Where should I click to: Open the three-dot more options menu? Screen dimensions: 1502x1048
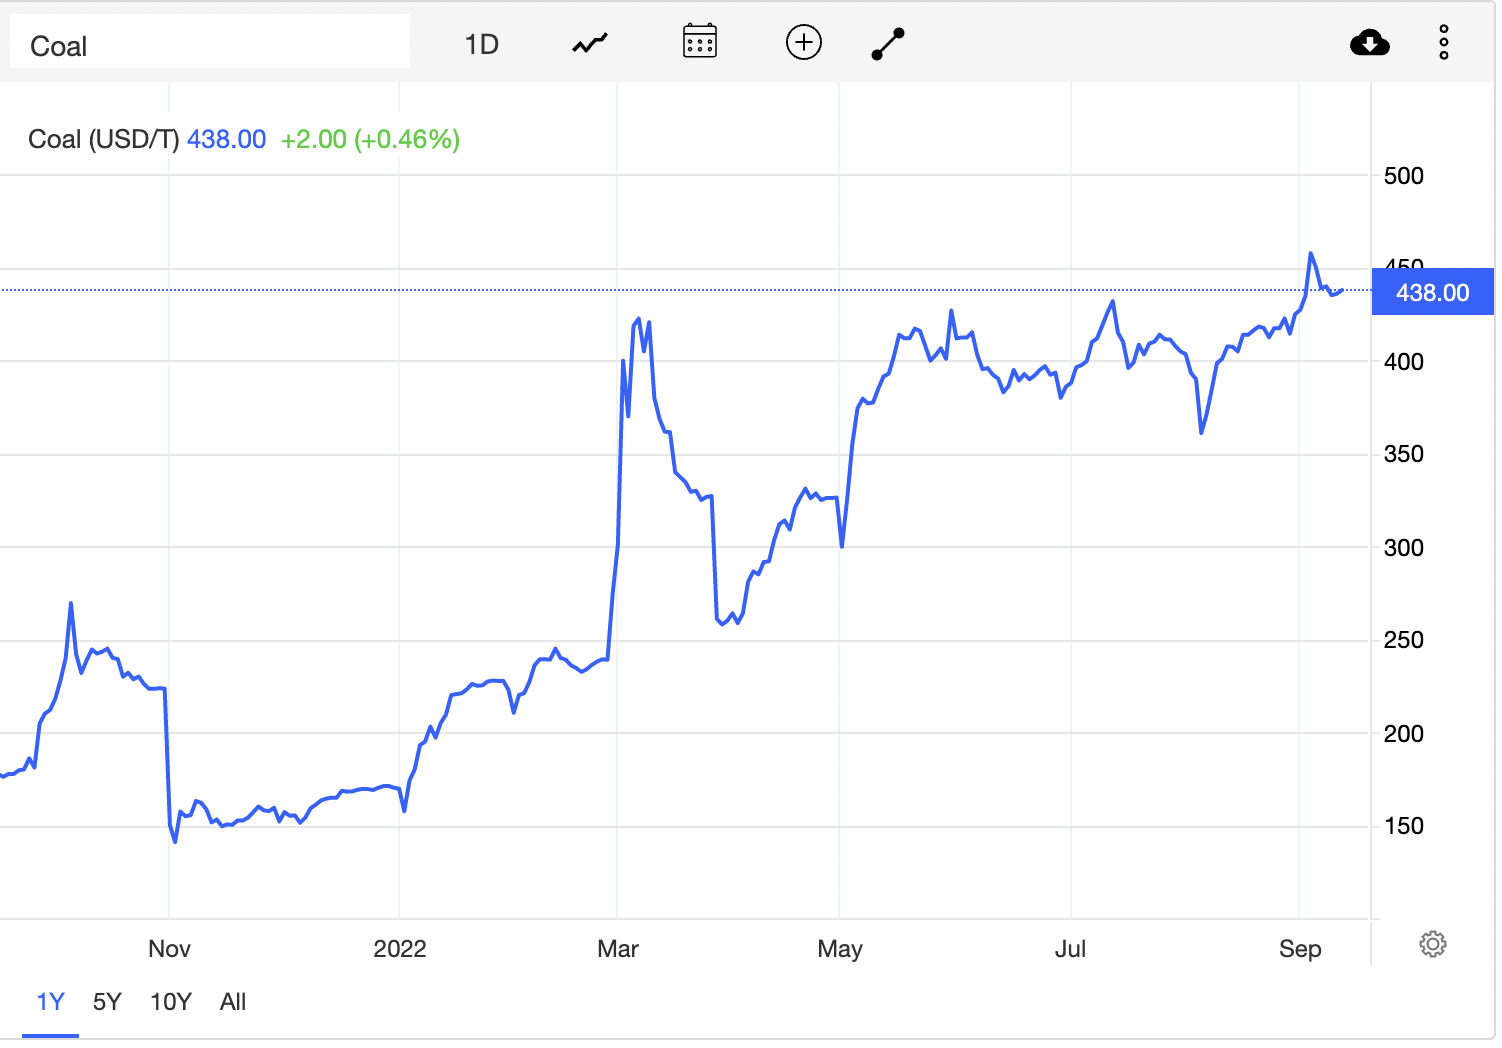pyautogui.click(x=1444, y=42)
